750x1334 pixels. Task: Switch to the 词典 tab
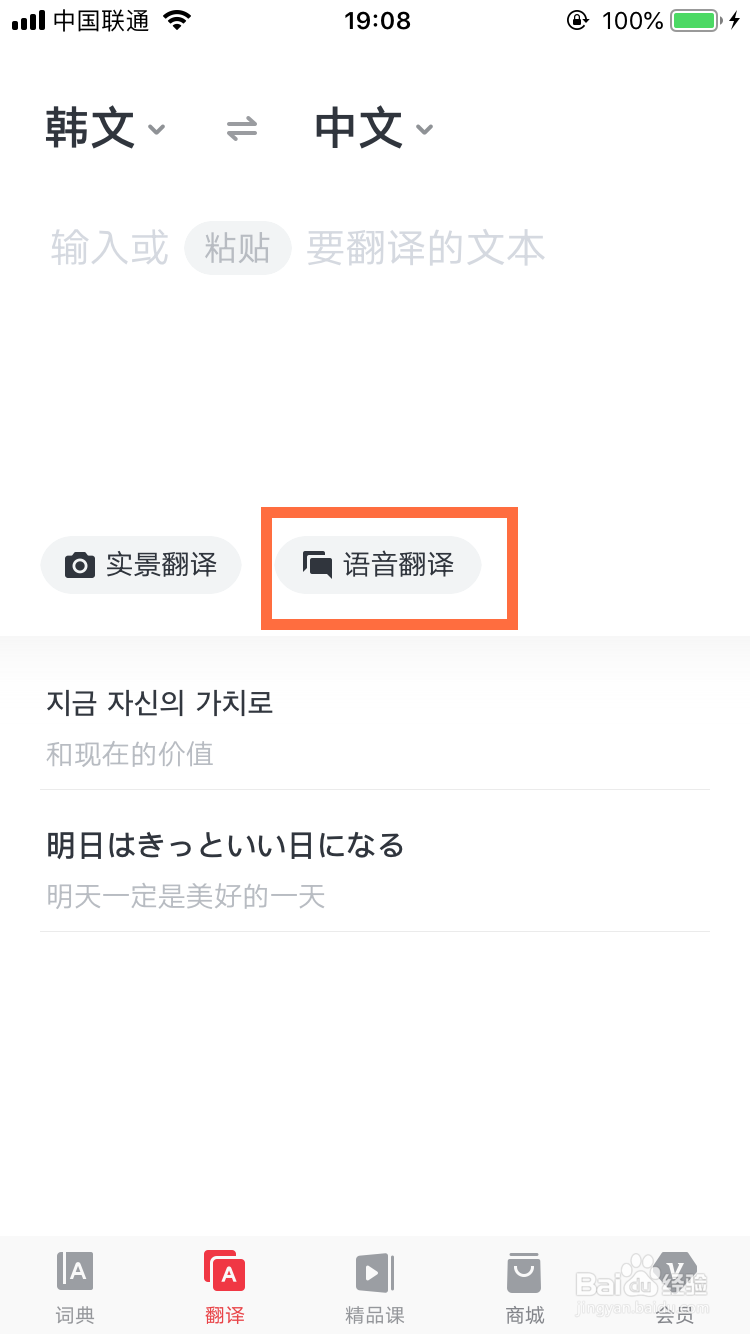click(x=75, y=1285)
